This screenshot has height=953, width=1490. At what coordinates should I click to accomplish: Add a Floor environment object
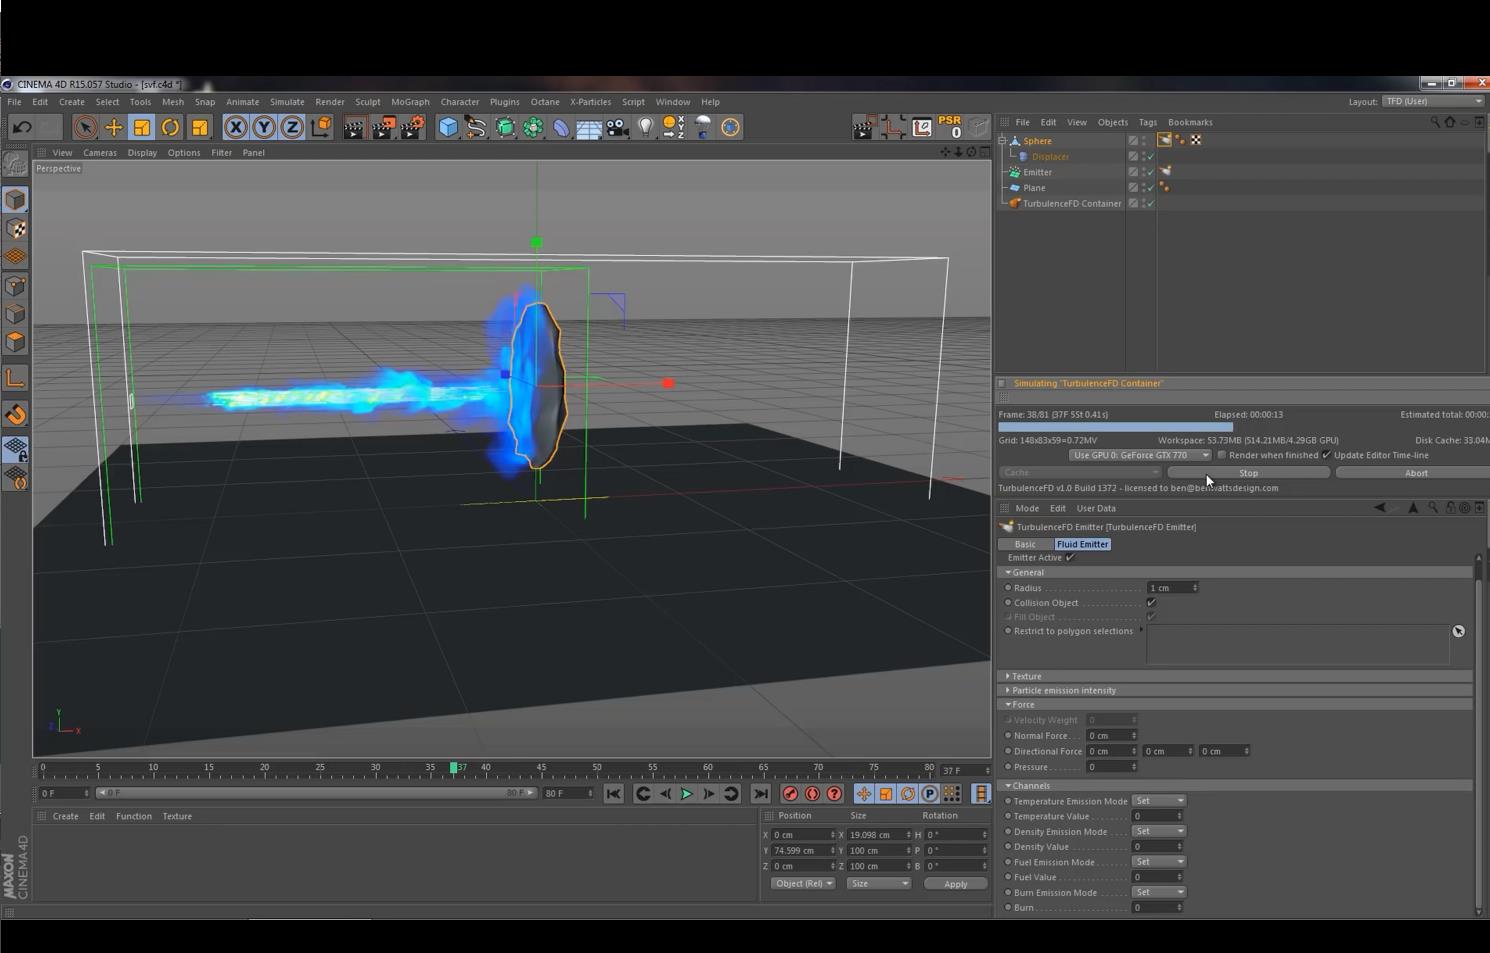[x=589, y=127]
